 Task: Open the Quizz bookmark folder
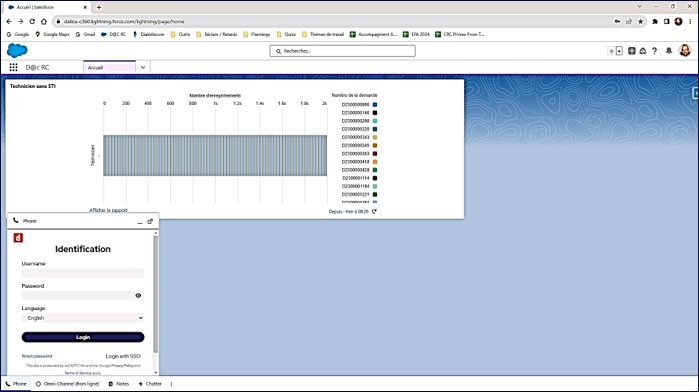point(286,34)
